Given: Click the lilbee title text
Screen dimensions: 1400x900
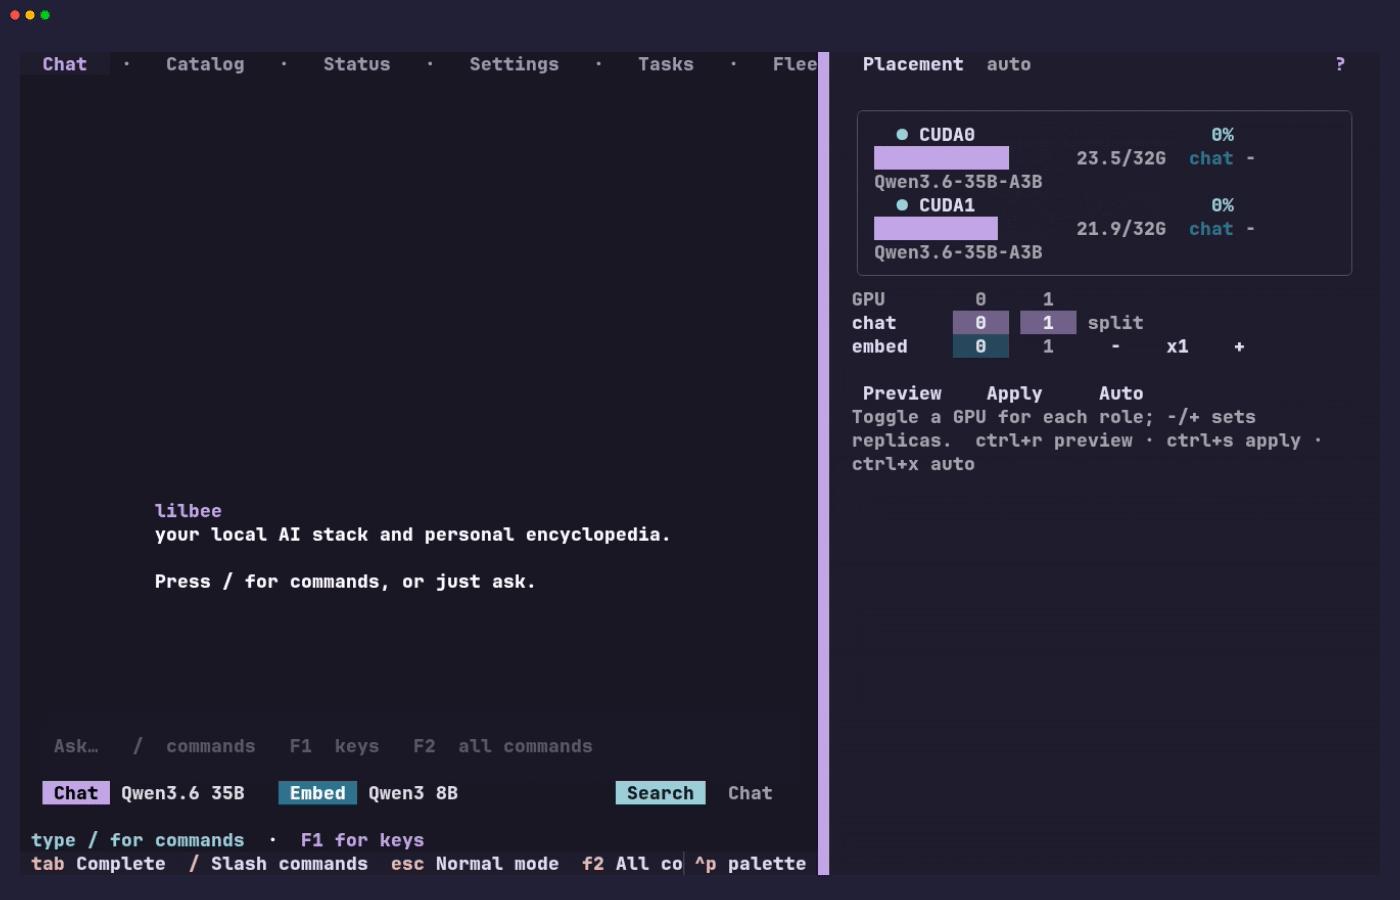Looking at the screenshot, I should pyautogui.click(x=188, y=511).
